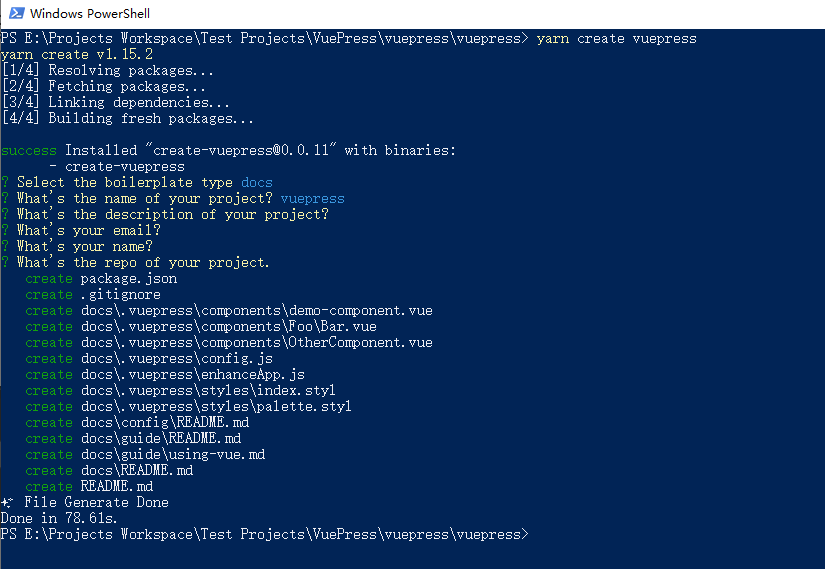The height and width of the screenshot is (569, 825).
Task: Click the question mark beside 'What's your email?'
Action: [x=5, y=231]
